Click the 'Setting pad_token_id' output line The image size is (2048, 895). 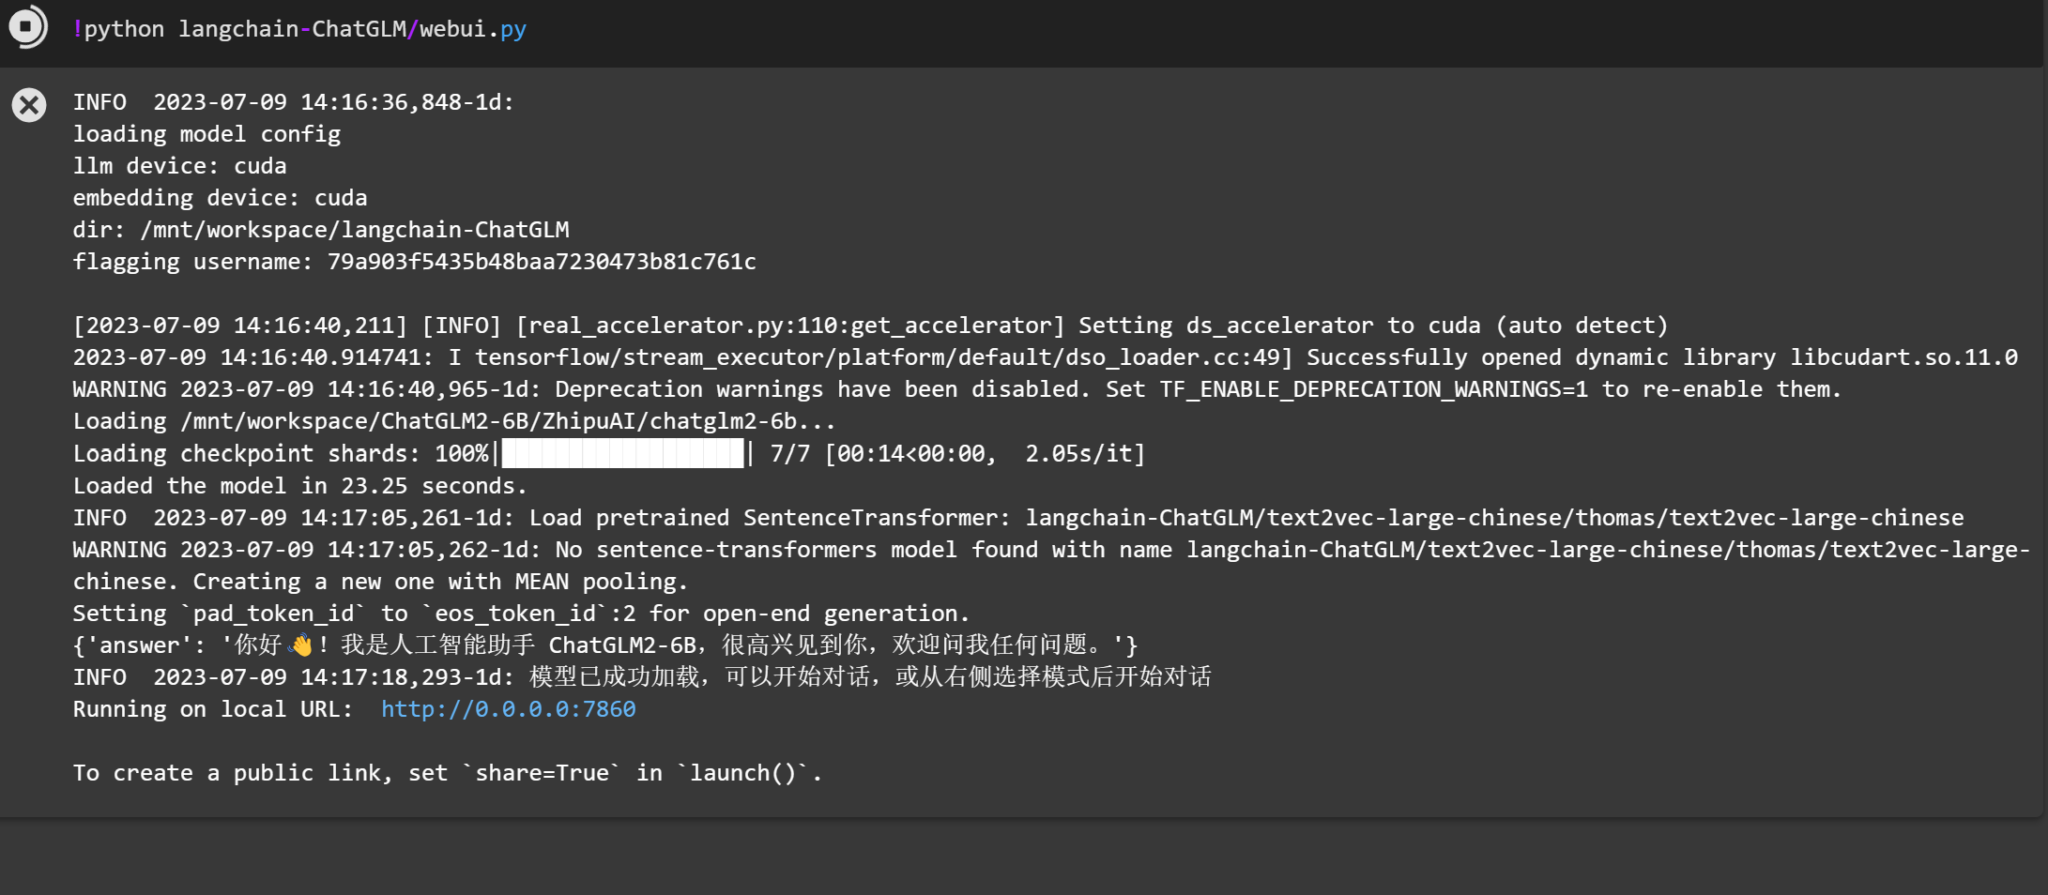pos(521,614)
